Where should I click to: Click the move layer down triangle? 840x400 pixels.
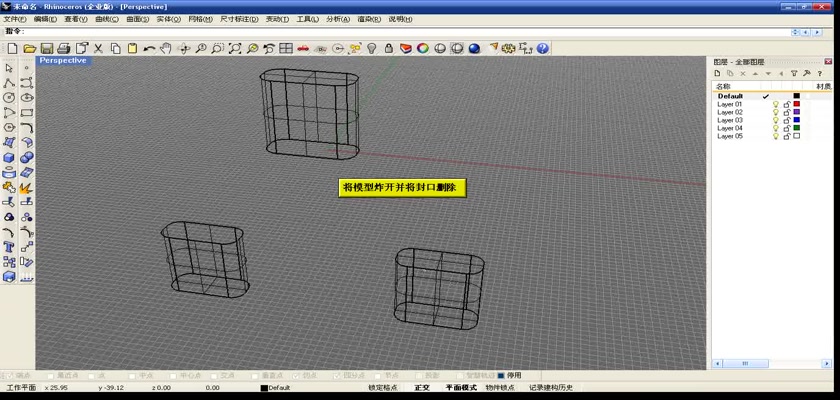pyautogui.click(x=768, y=73)
